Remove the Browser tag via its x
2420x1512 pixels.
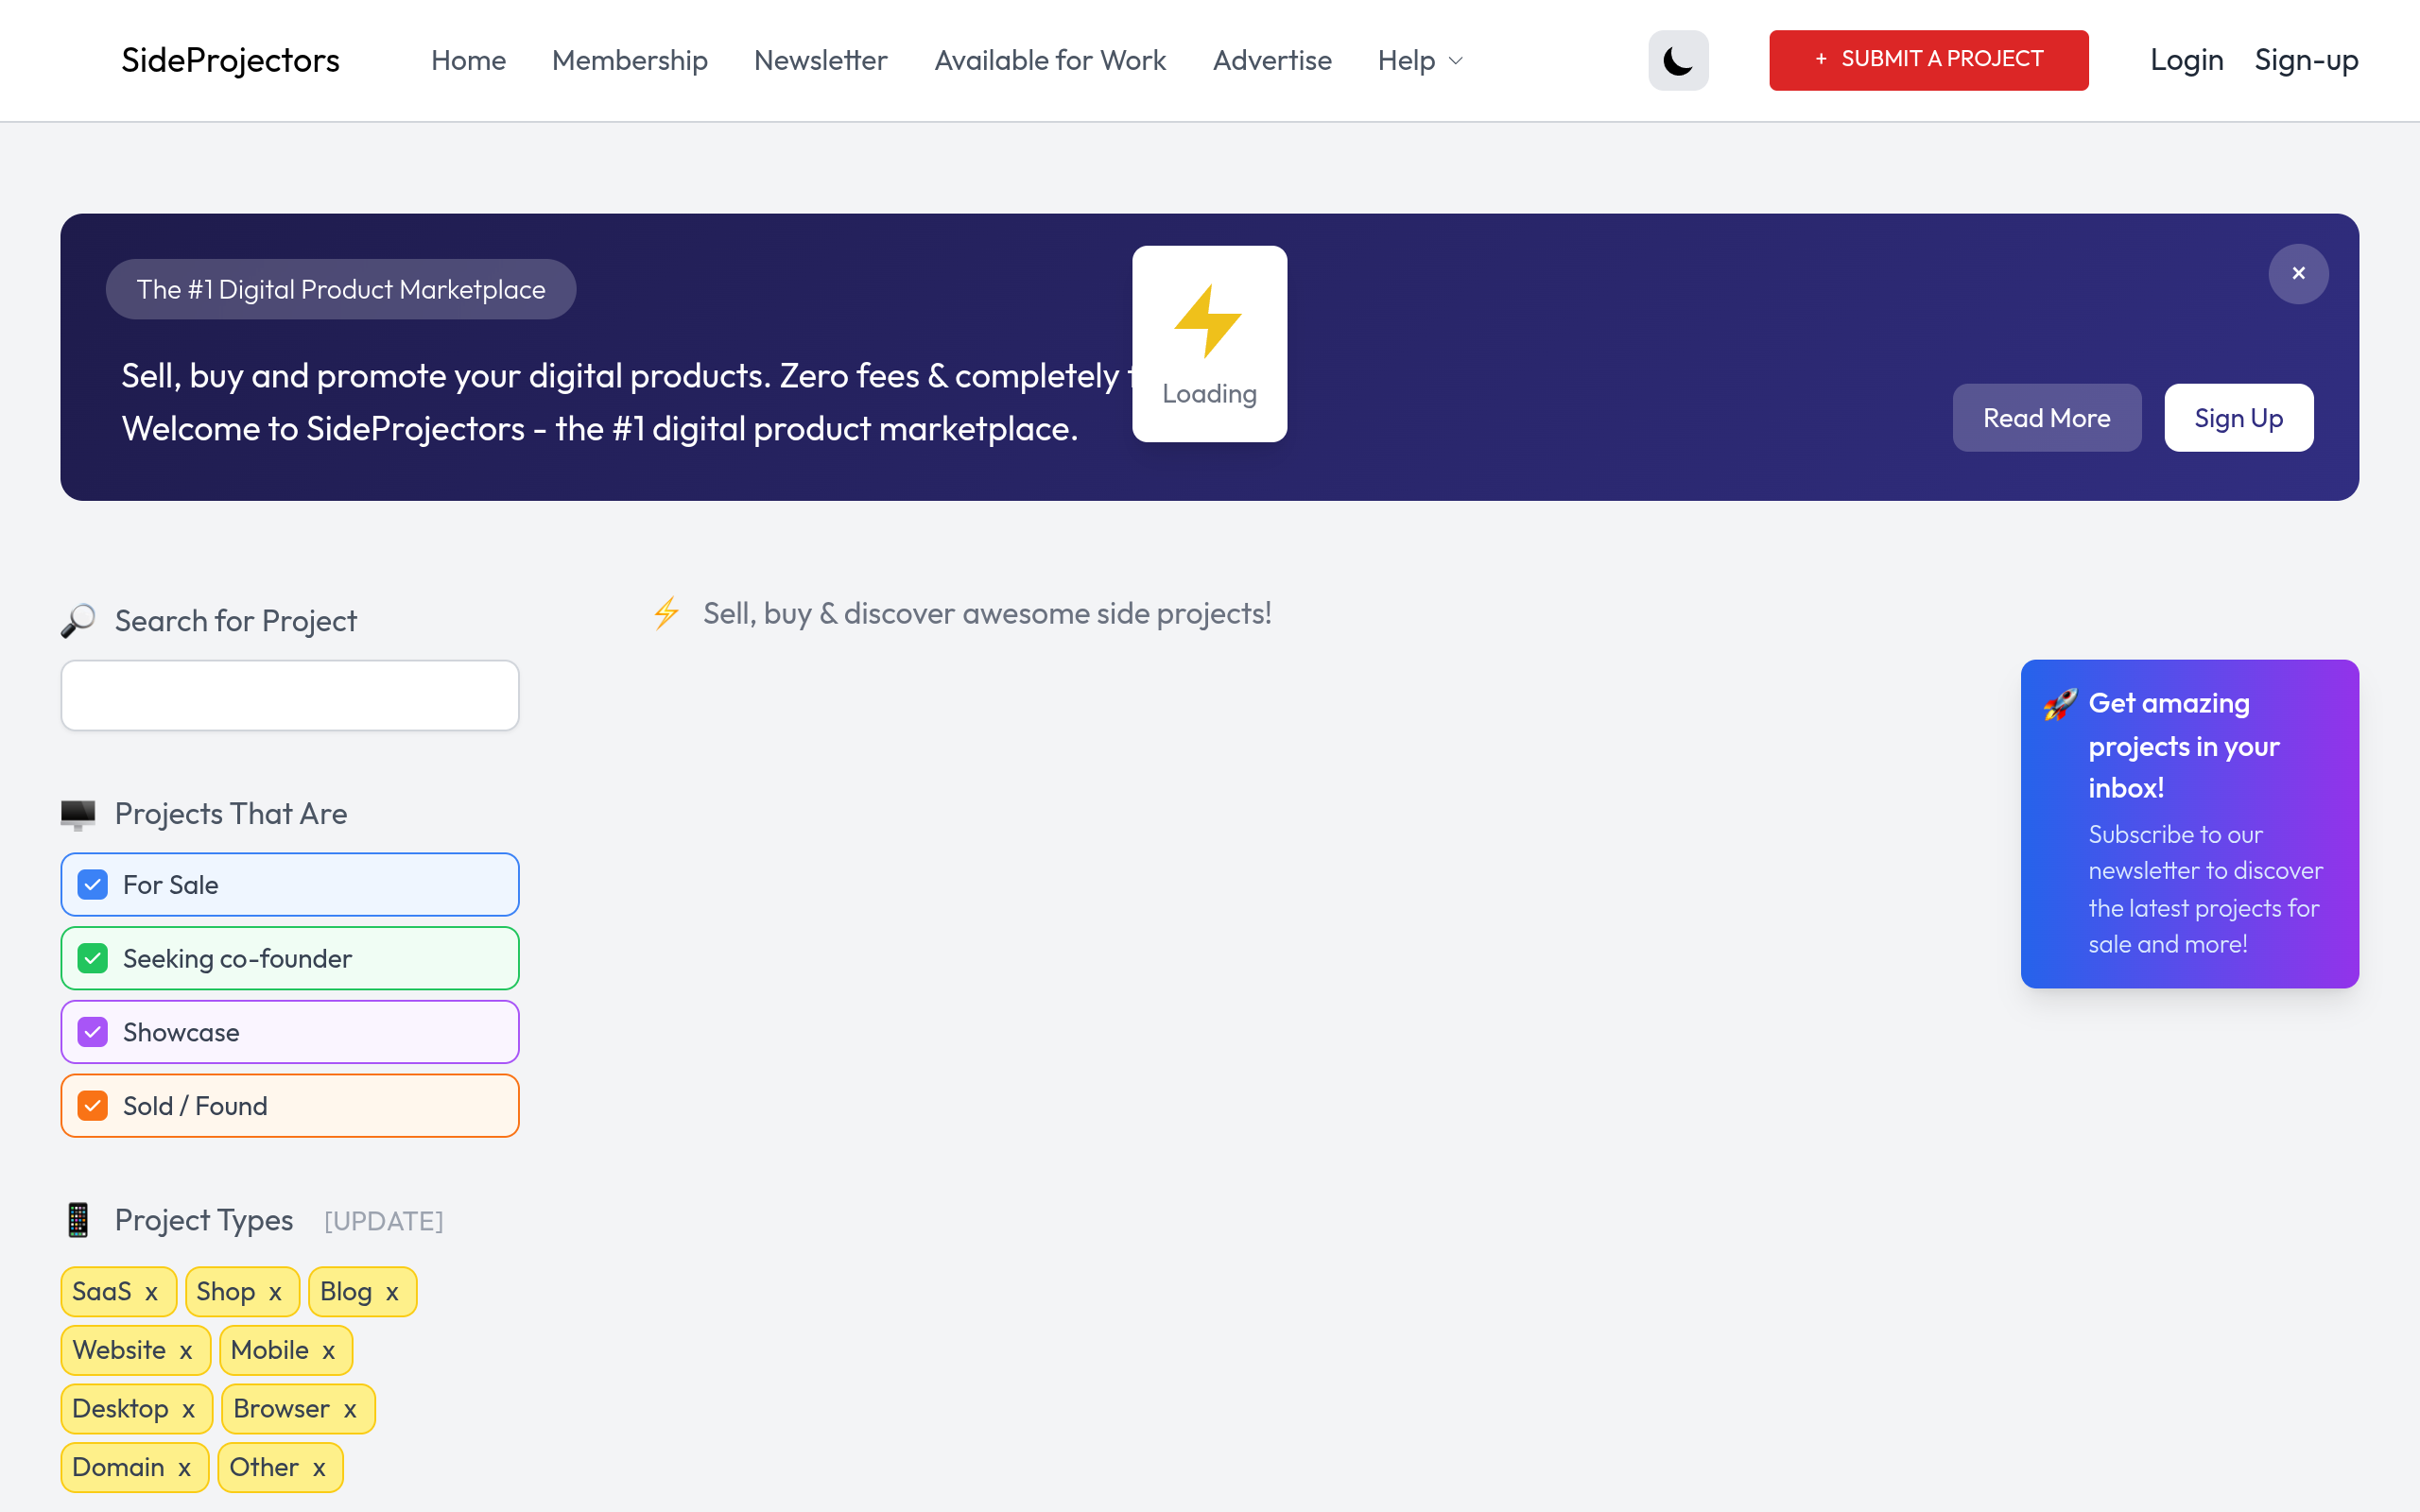point(350,1410)
